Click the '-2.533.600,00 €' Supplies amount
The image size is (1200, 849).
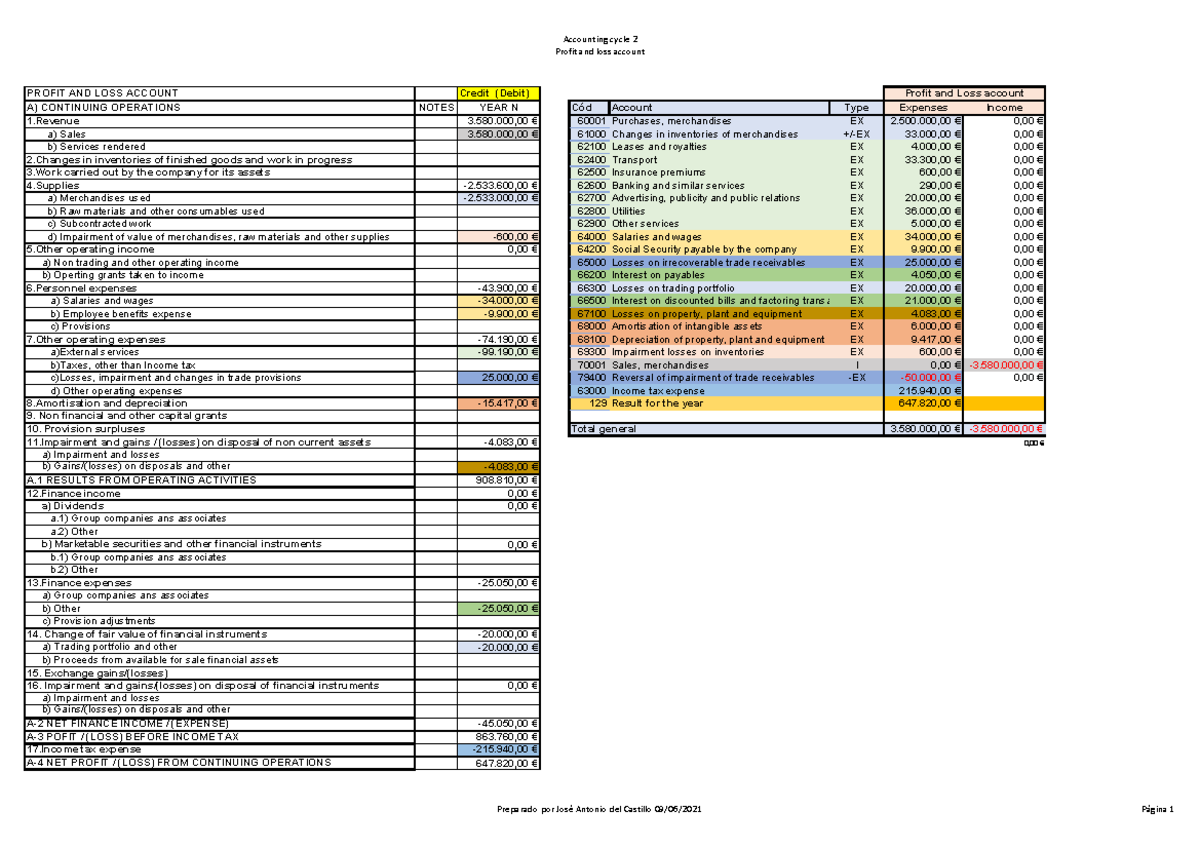pyautogui.click(x=498, y=185)
